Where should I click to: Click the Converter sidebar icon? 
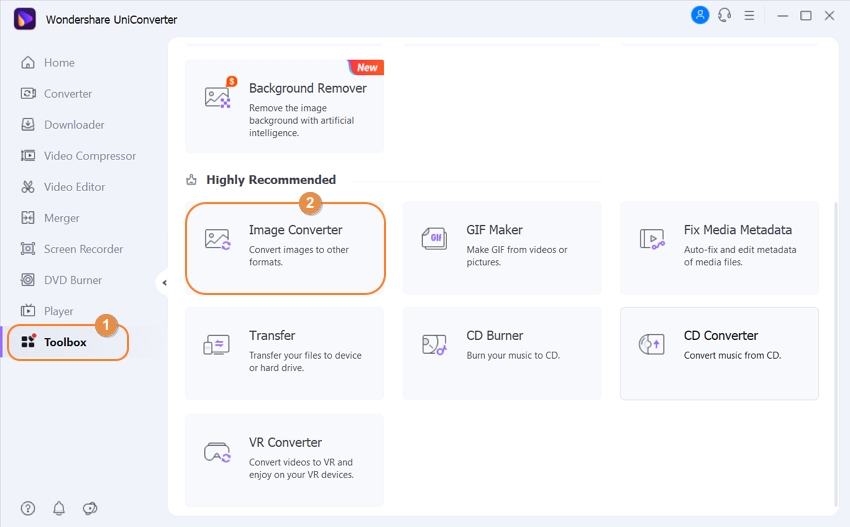click(28, 94)
